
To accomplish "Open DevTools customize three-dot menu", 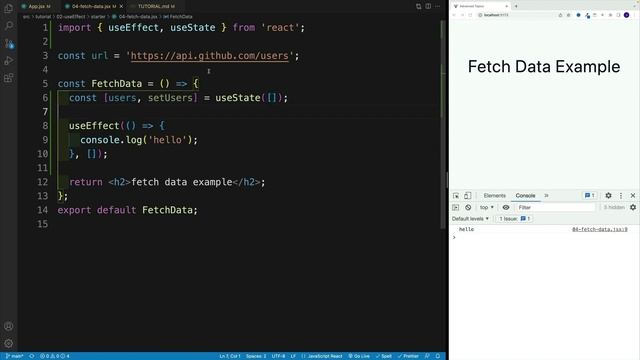I will 621,196.
